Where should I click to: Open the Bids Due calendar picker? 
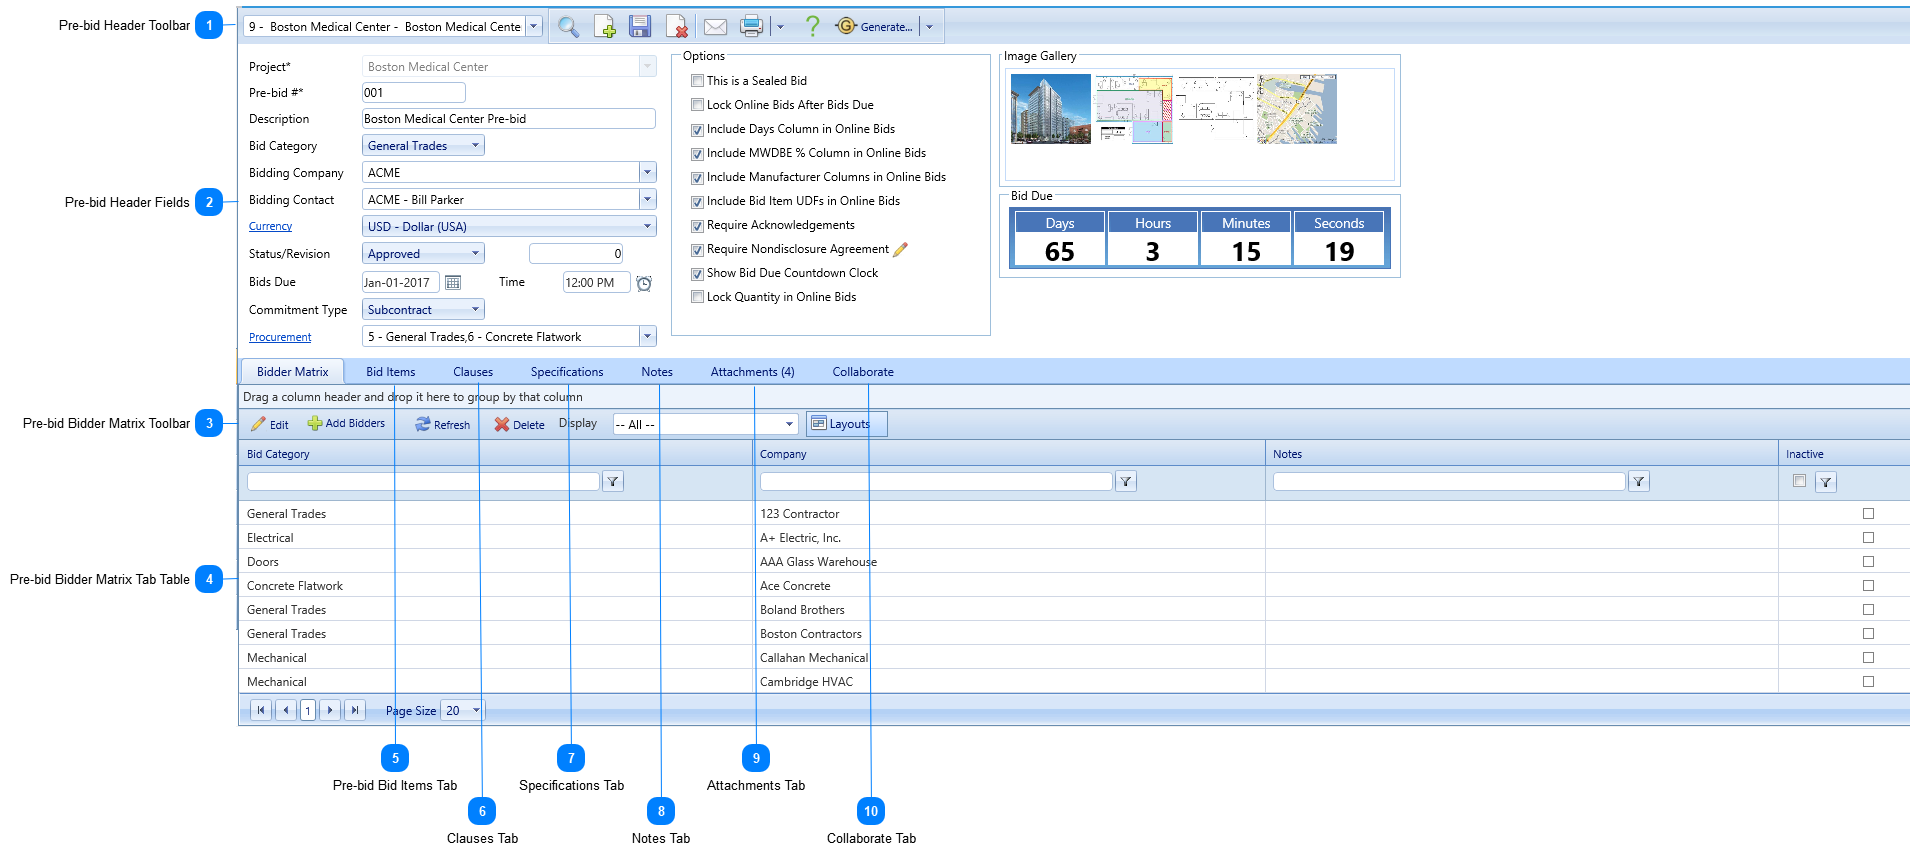click(453, 283)
